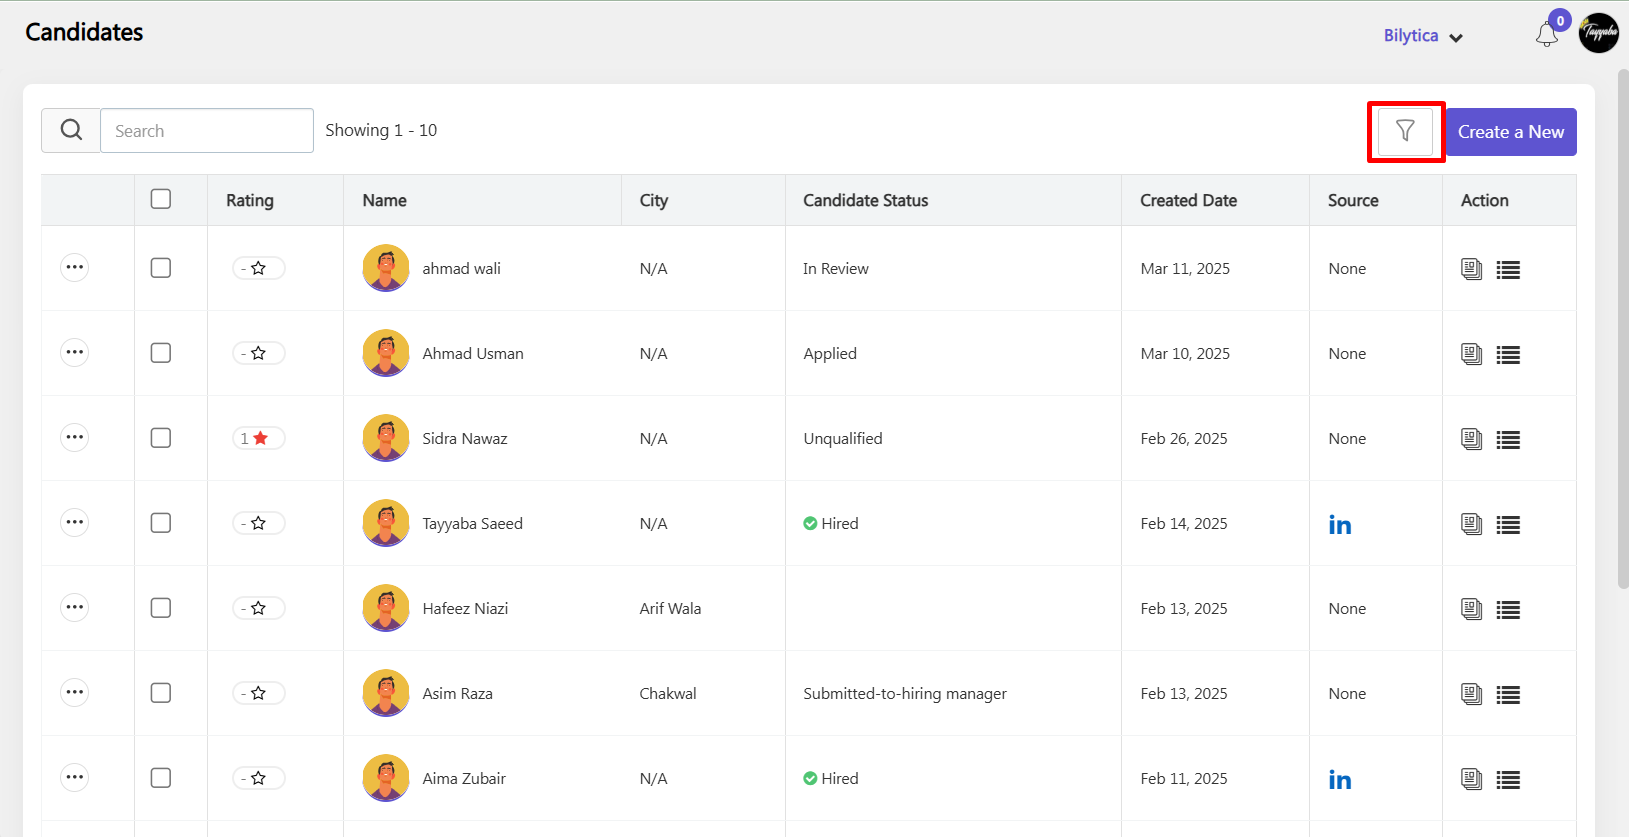Image resolution: width=1629 pixels, height=837 pixels.
Task: Open the three-dot menu for Ahmad Usman
Action: pyautogui.click(x=74, y=353)
